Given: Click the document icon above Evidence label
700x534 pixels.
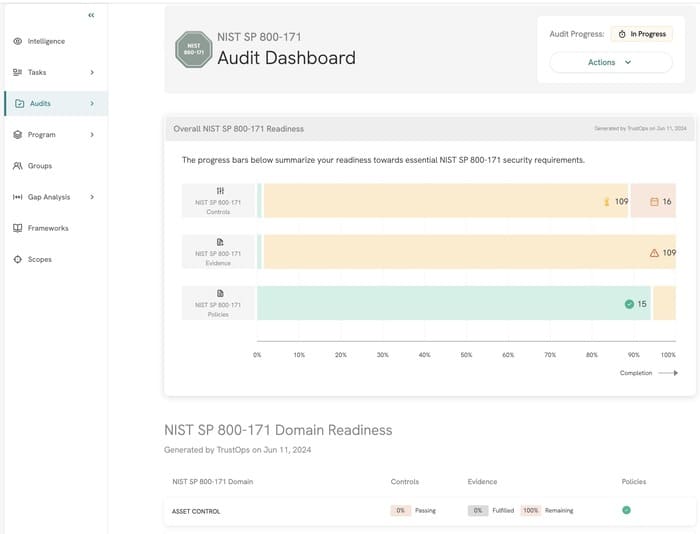Looking at the screenshot, I should click(220, 242).
